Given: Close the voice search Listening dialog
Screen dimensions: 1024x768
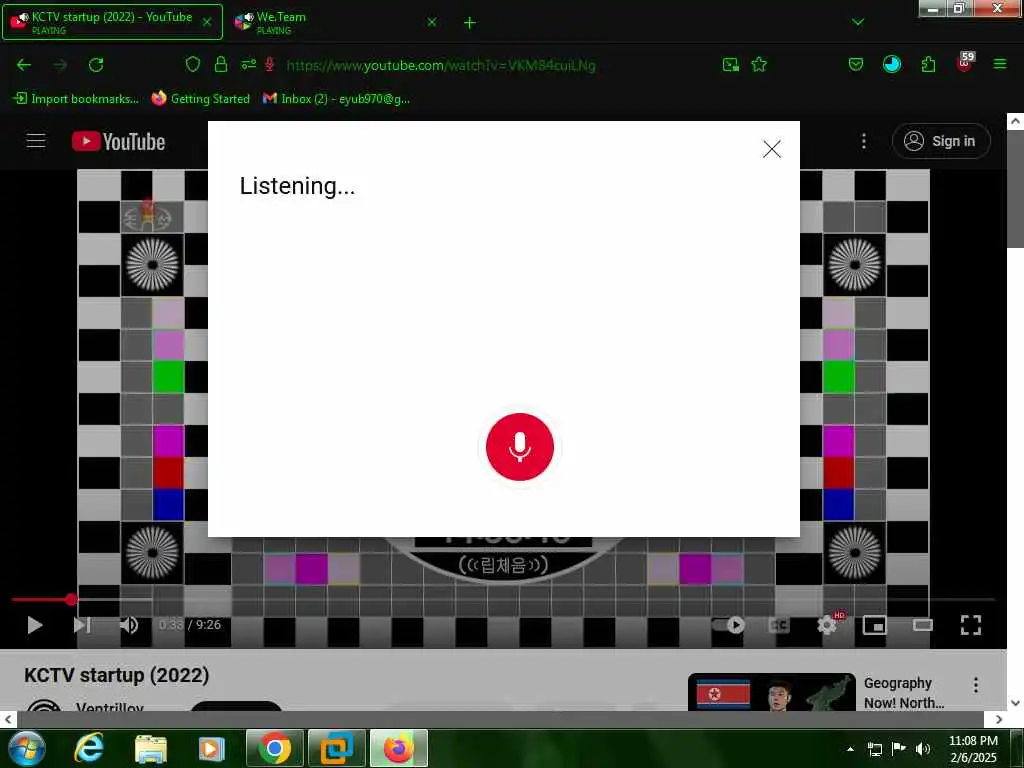Looking at the screenshot, I should pos(771,149).
